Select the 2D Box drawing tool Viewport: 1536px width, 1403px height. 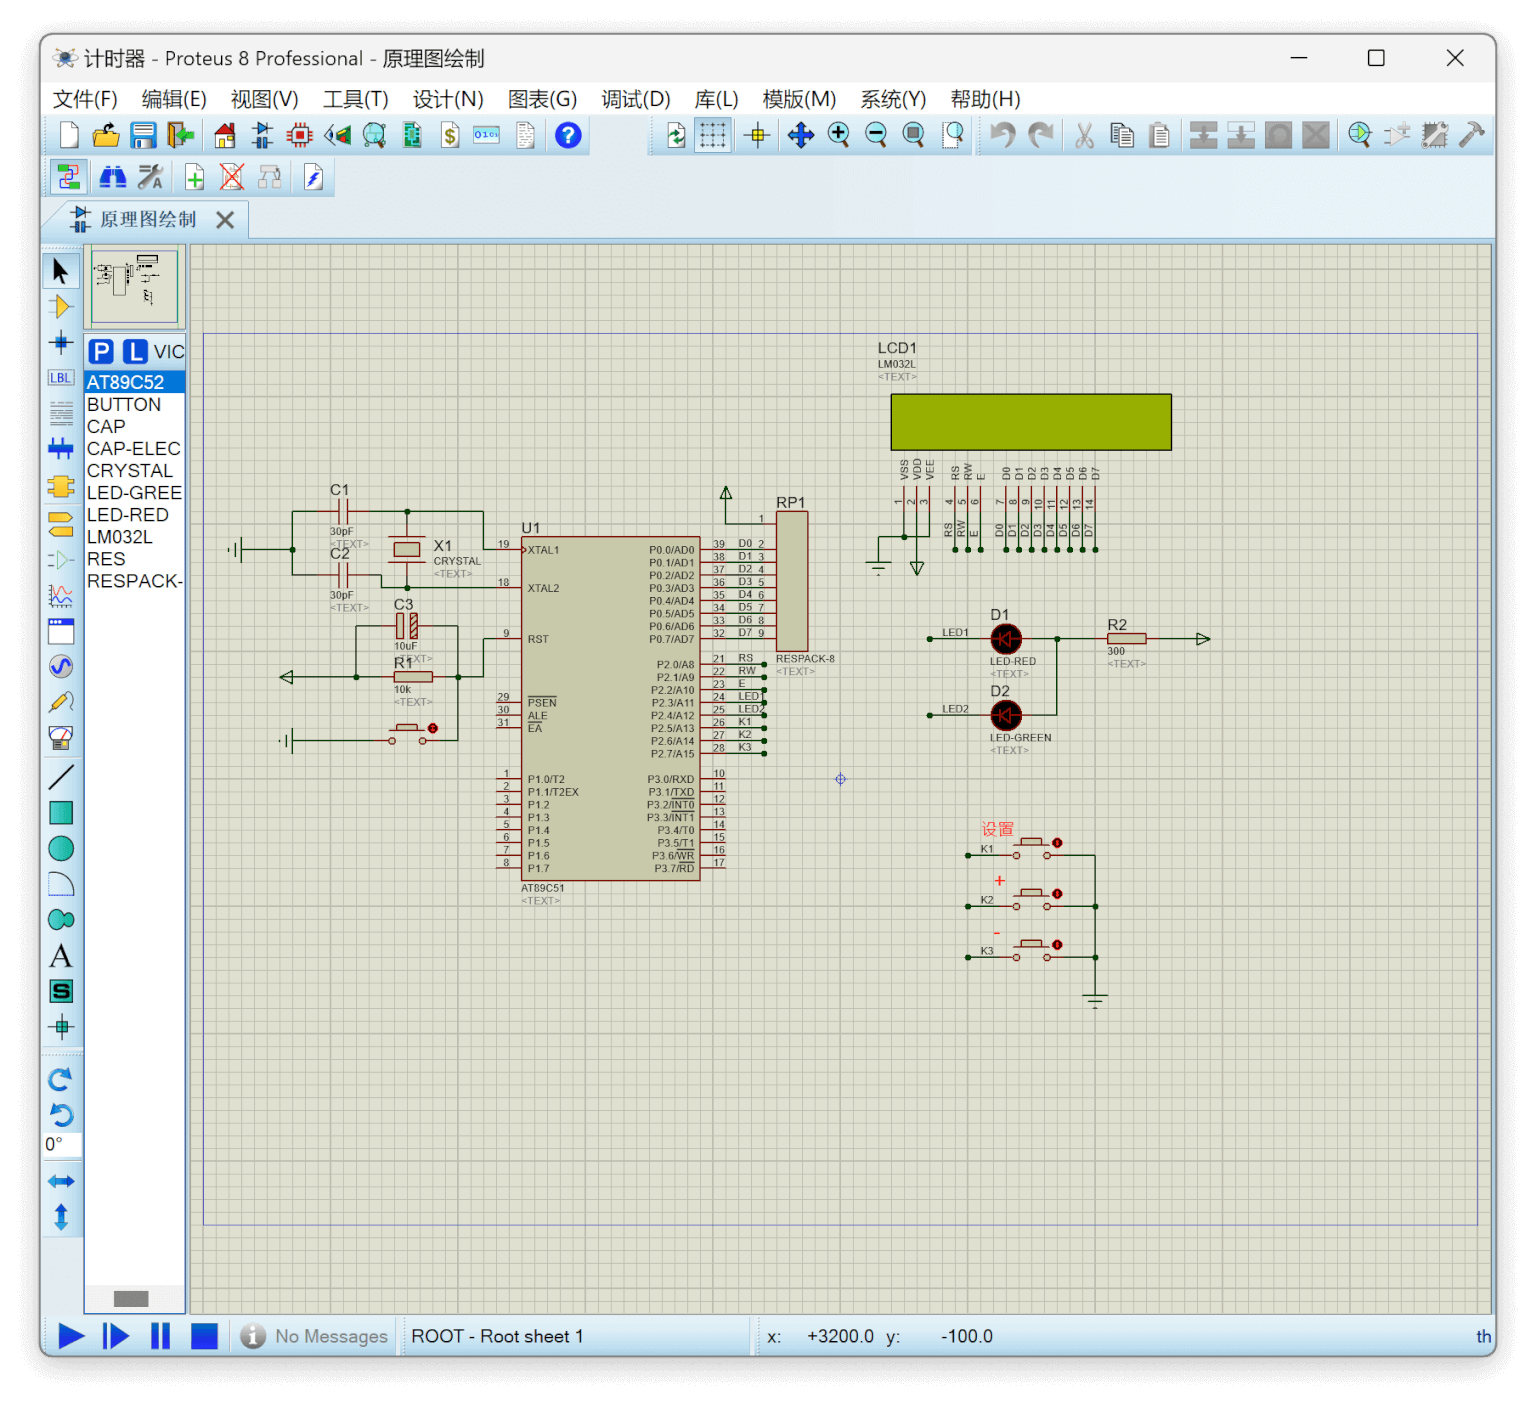click(x=61, y=813)
